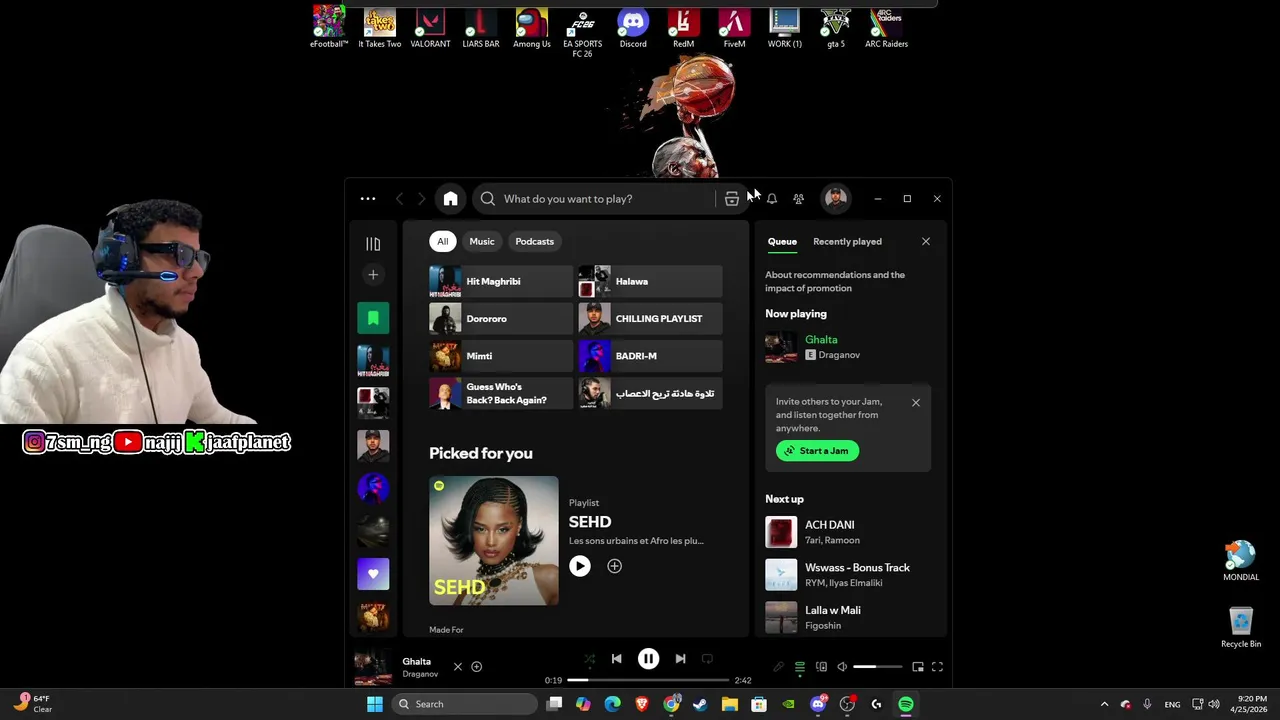The width and height of the screenshot is (1280, 720).
Task: Create a playlist with the plus icon
Action: (x=373, y=275)
